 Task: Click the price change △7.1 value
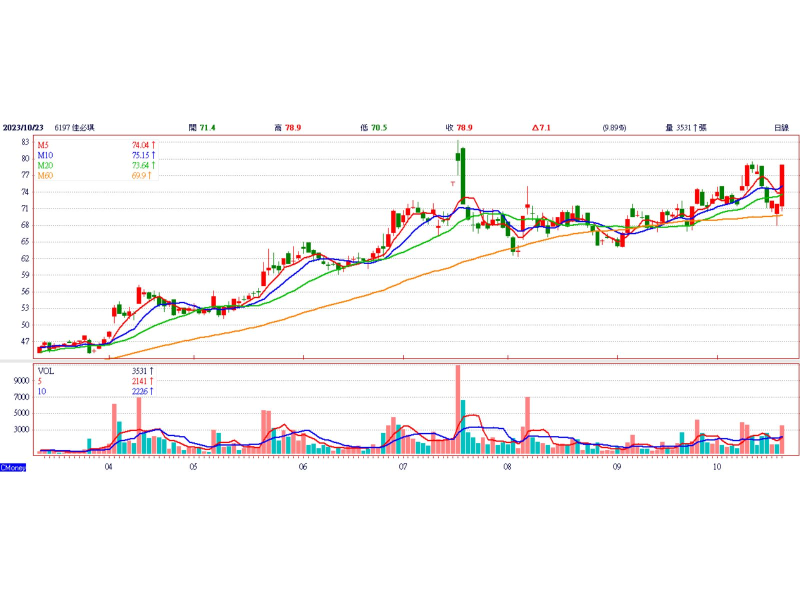coord(541,128)
